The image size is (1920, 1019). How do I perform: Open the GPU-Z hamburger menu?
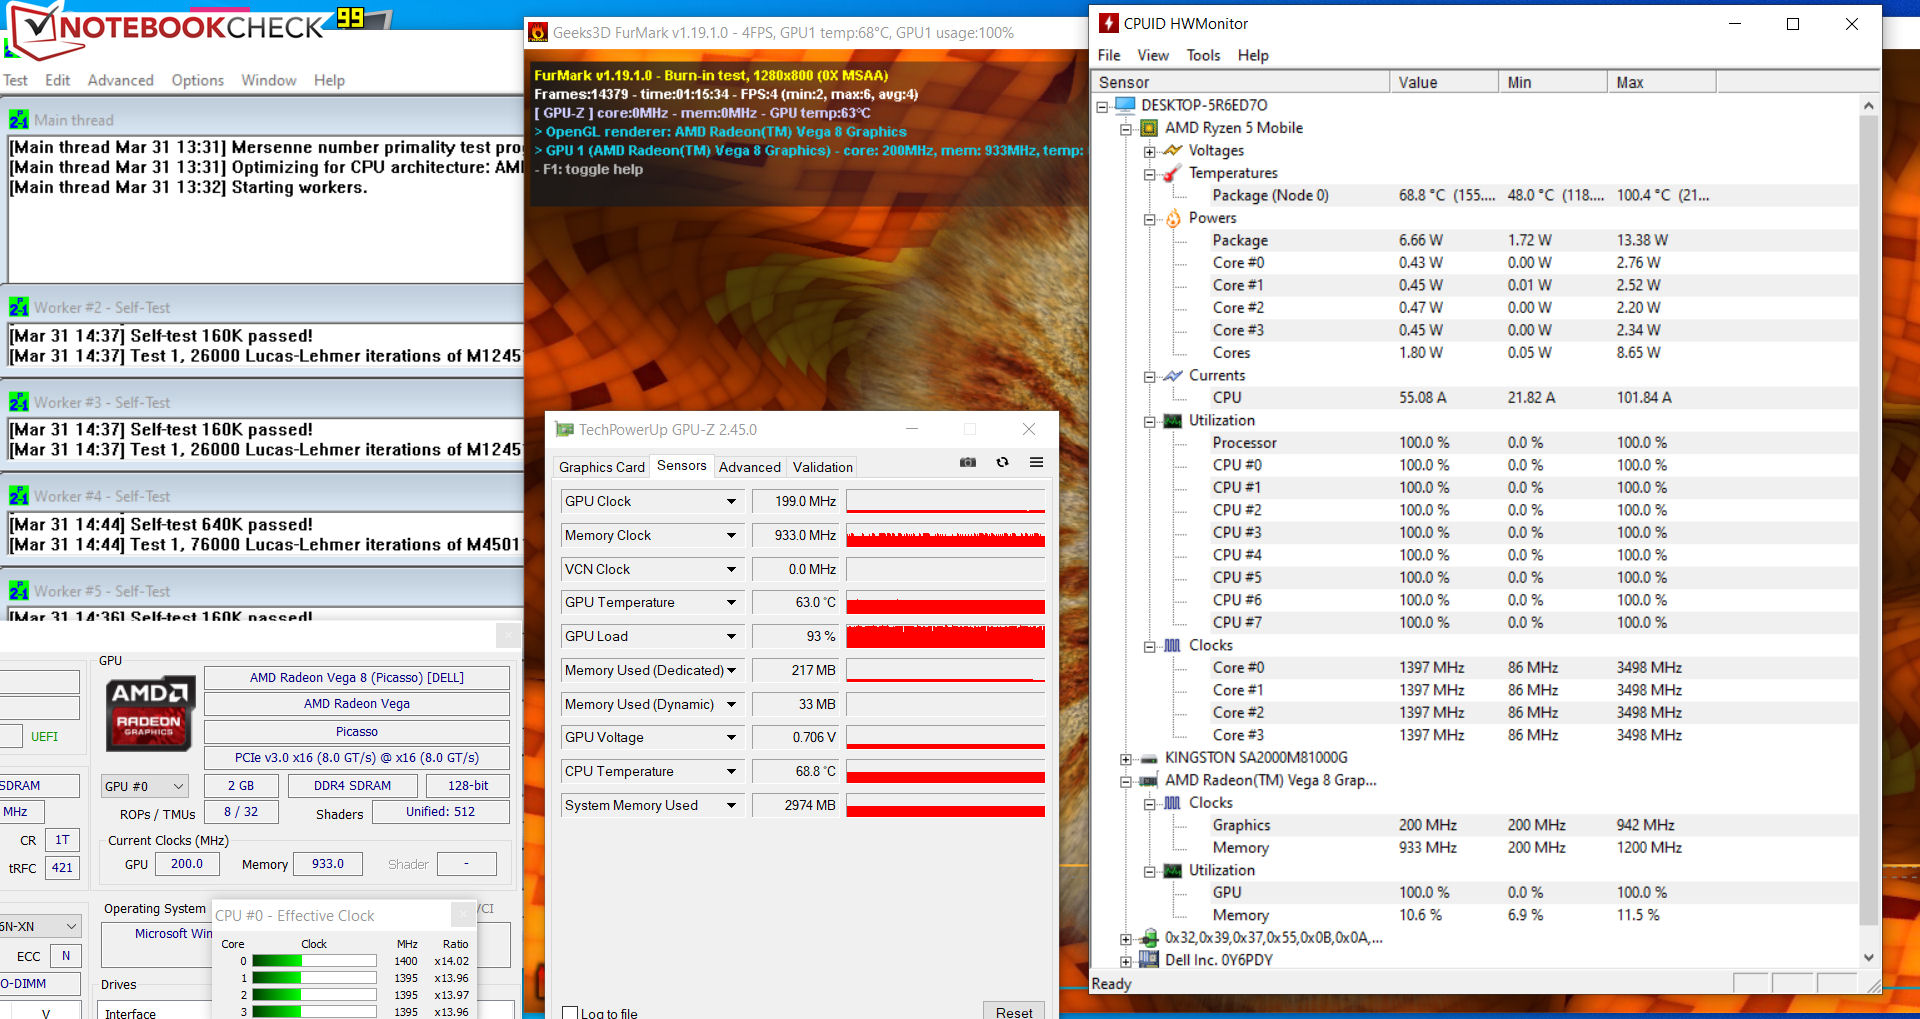(1036, 462)
